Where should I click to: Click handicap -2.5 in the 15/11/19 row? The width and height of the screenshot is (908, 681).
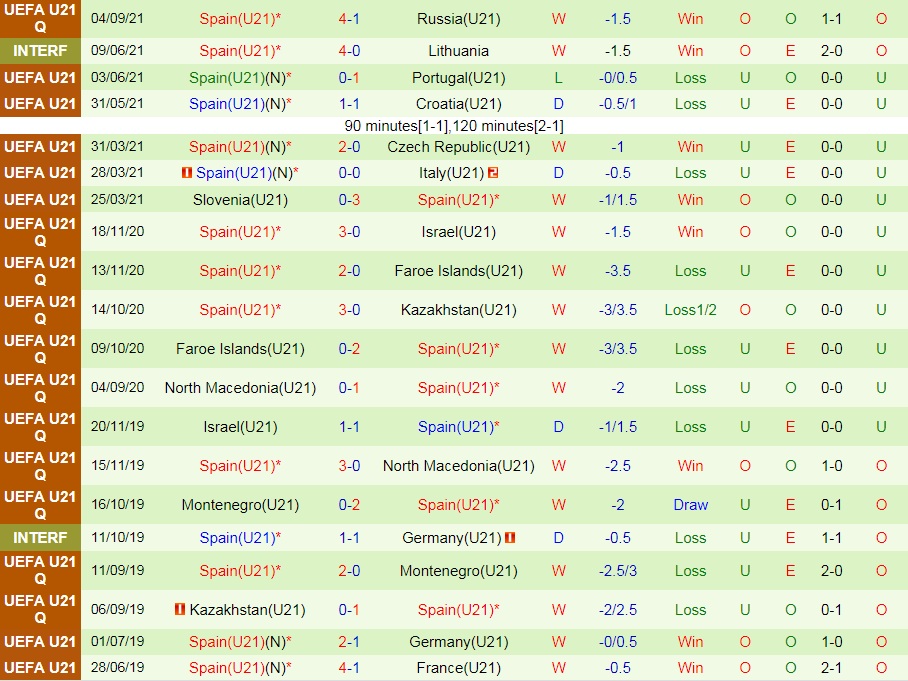(618, 466)
